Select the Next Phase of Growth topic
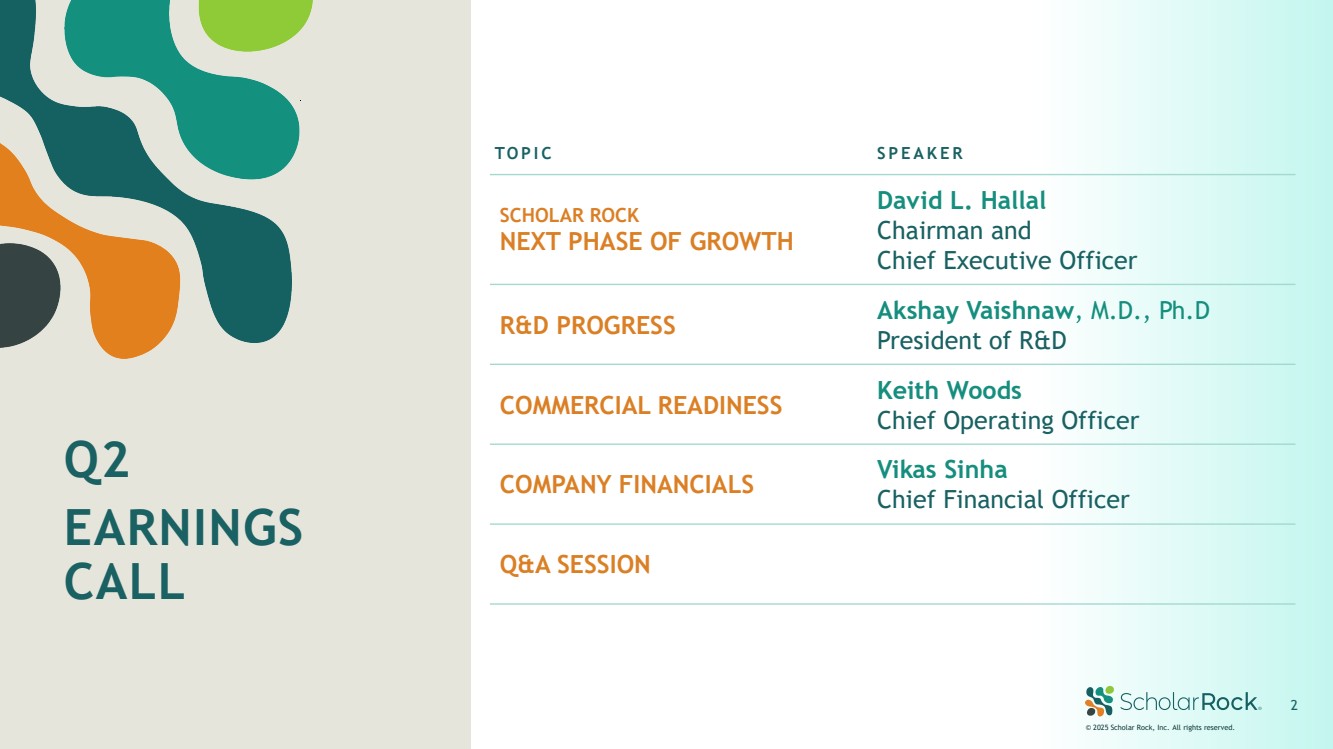 (646, 241)
